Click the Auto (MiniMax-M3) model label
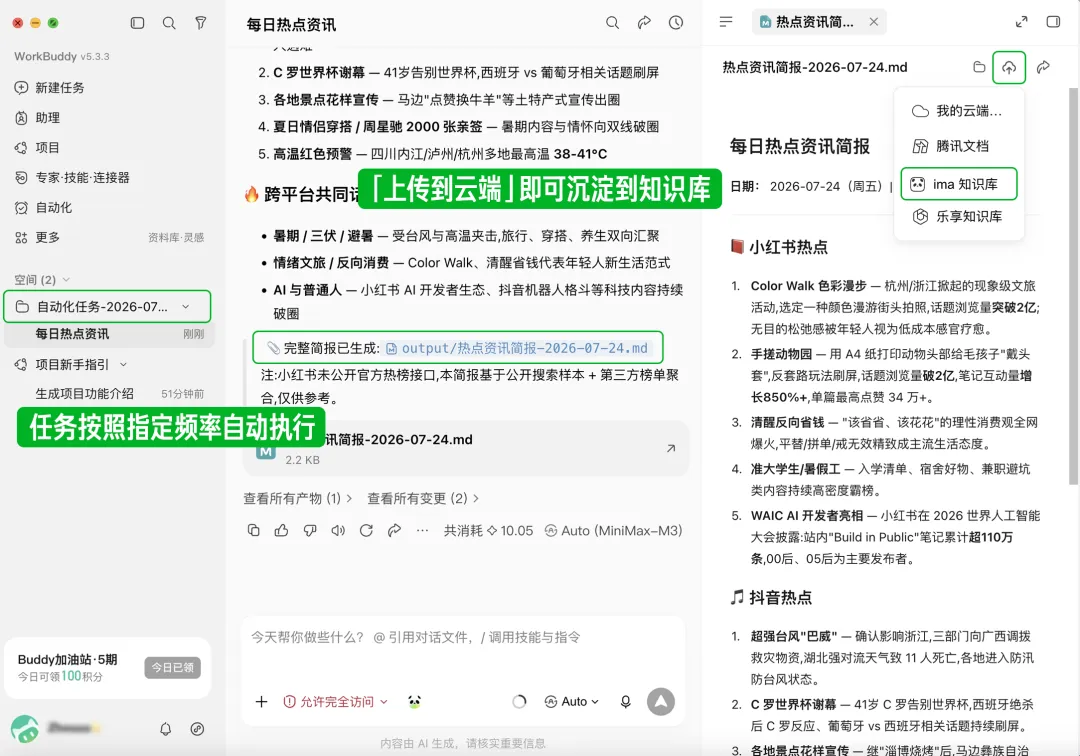 [x=613, y=530]
